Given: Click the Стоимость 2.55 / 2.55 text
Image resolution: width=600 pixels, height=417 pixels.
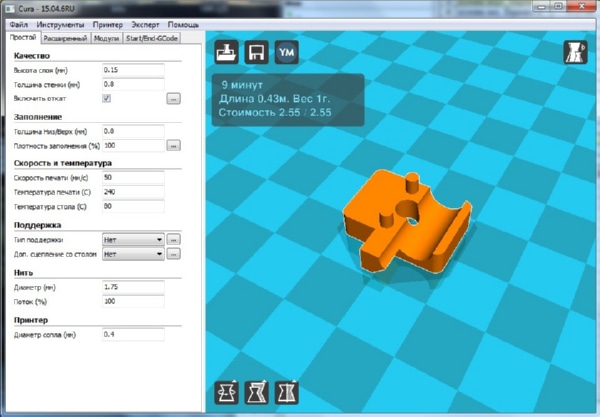Looking at the screenshot, I should [x=275, y=112].
